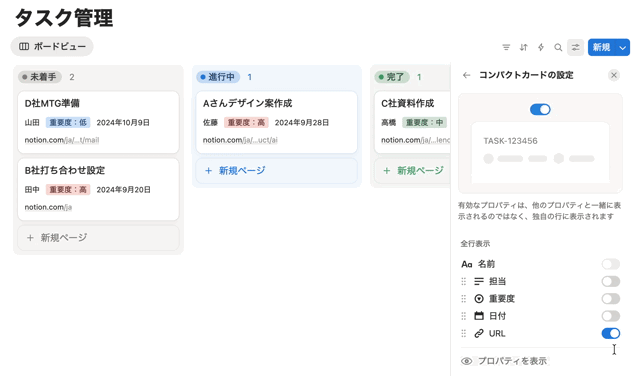The image size is (640, 376).
Task: Click the calendar icon of 日付 property
Action: click(479, 316)
